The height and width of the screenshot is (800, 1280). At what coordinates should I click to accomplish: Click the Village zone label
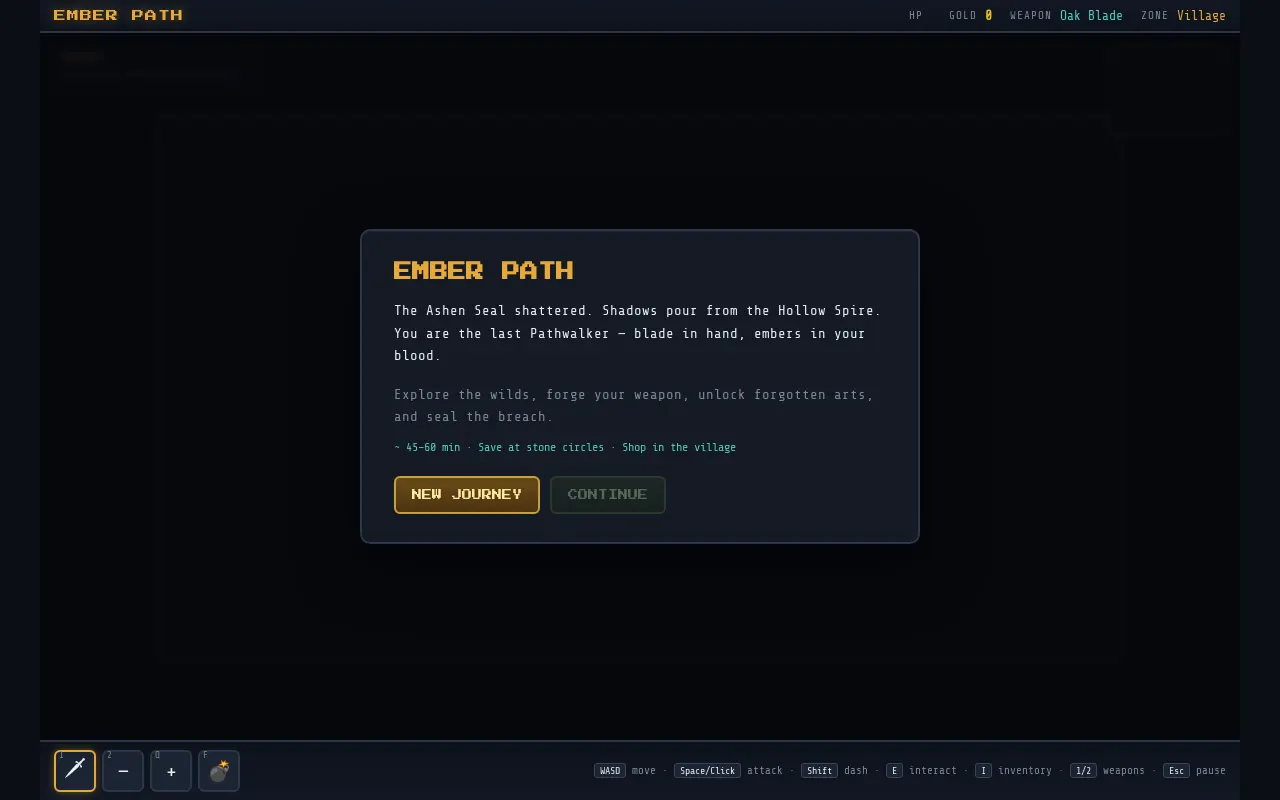1201,16
